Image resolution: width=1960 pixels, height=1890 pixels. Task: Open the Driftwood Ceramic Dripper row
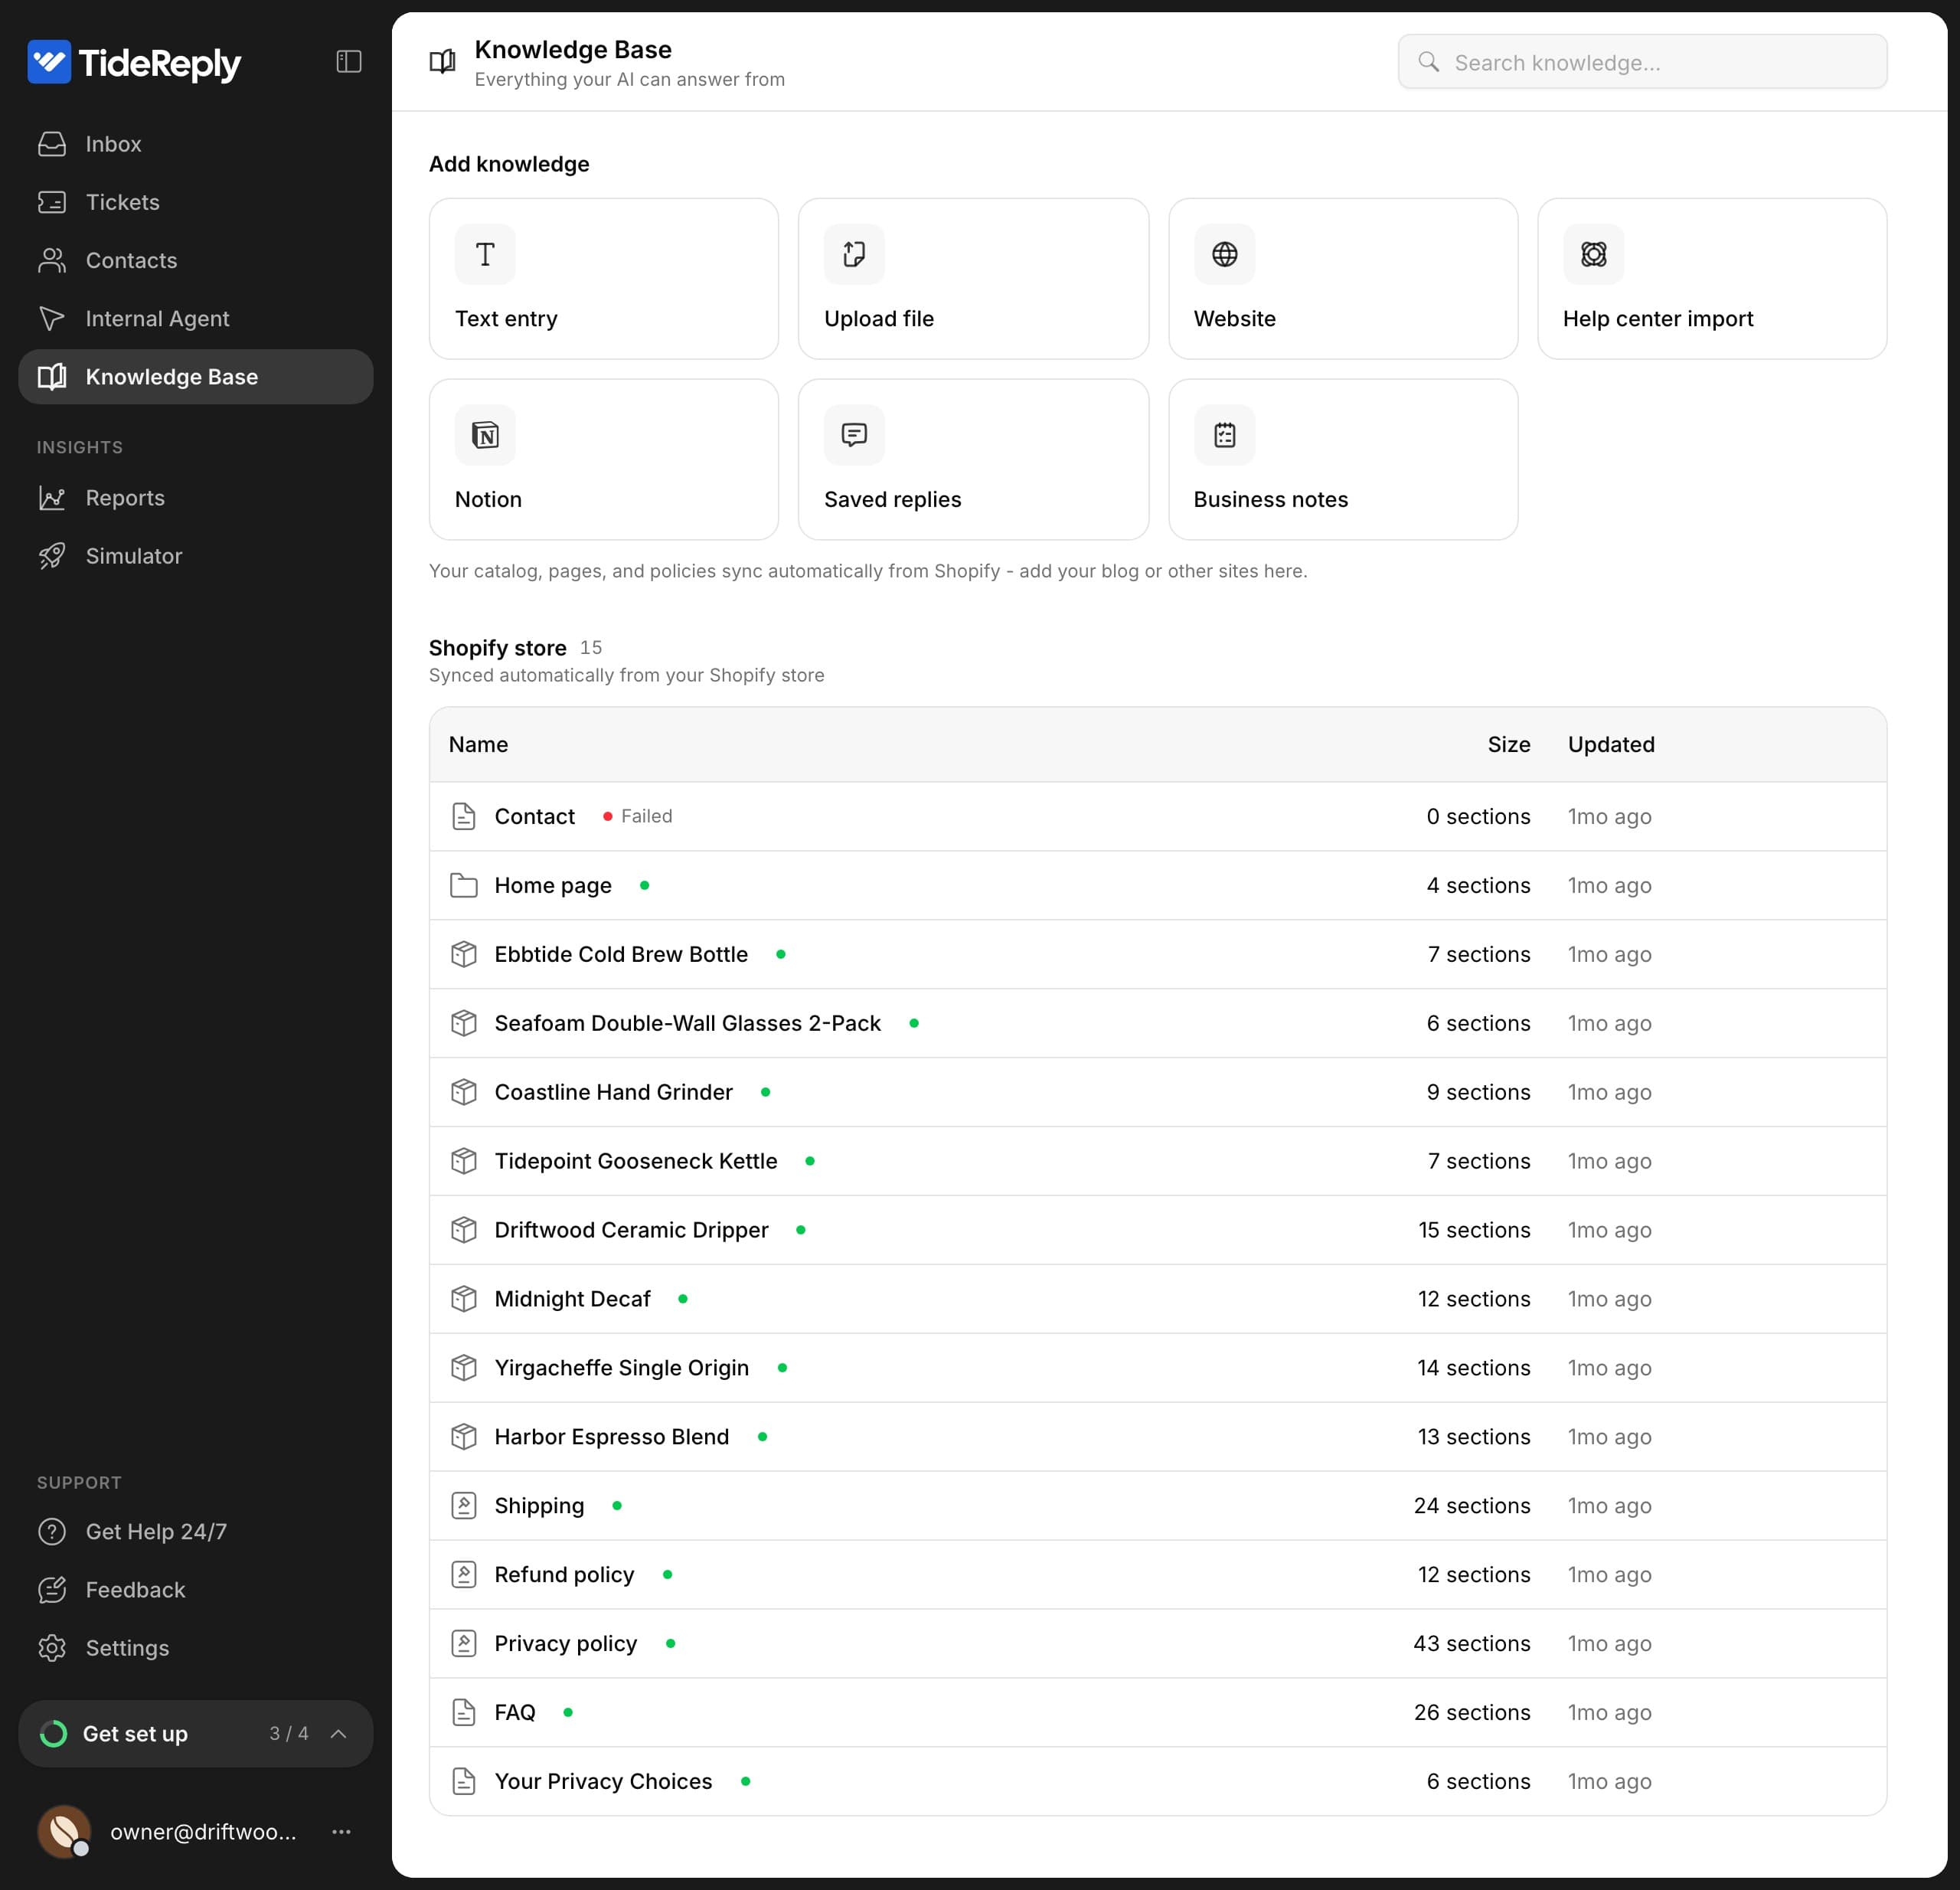coord(1157,1229)
